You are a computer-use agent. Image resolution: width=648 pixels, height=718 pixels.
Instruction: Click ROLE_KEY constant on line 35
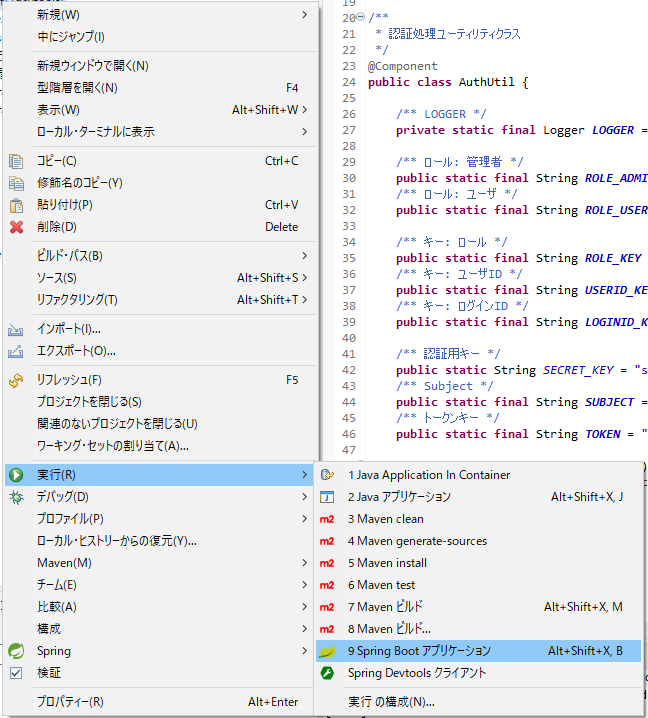pos(613,258)
